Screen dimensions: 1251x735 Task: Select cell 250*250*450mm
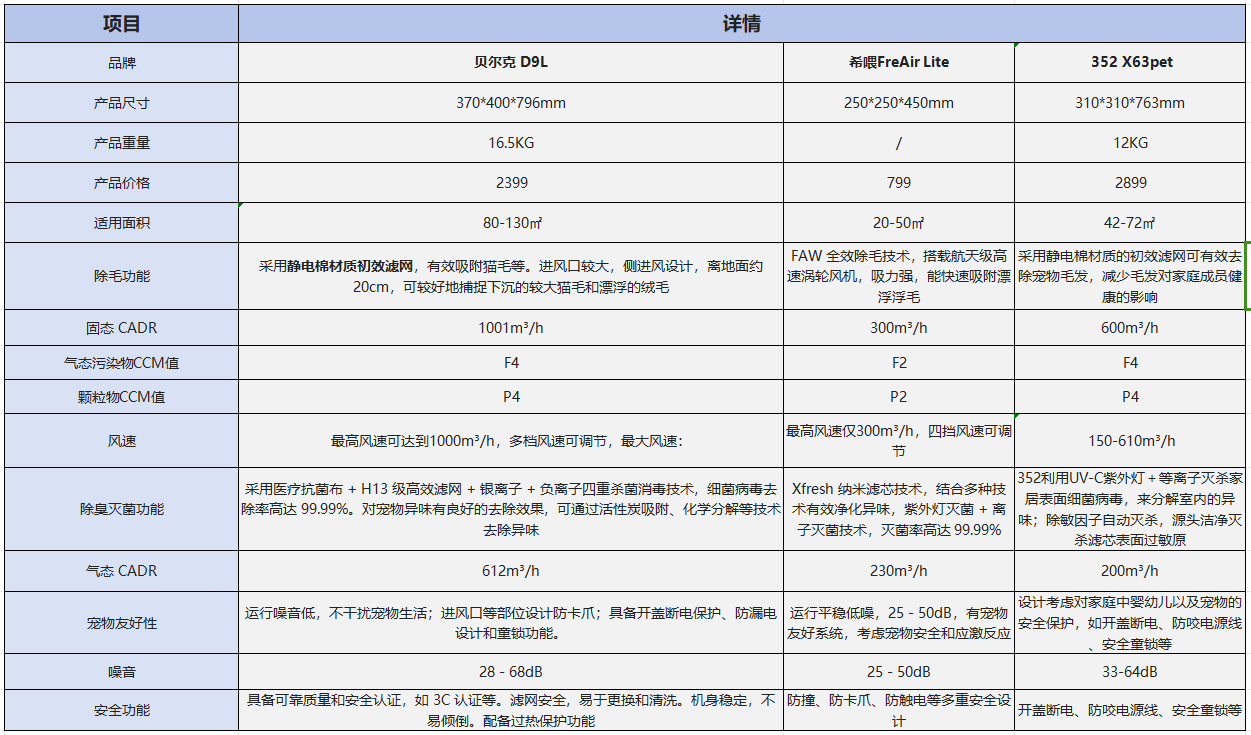tap(899, 103)
